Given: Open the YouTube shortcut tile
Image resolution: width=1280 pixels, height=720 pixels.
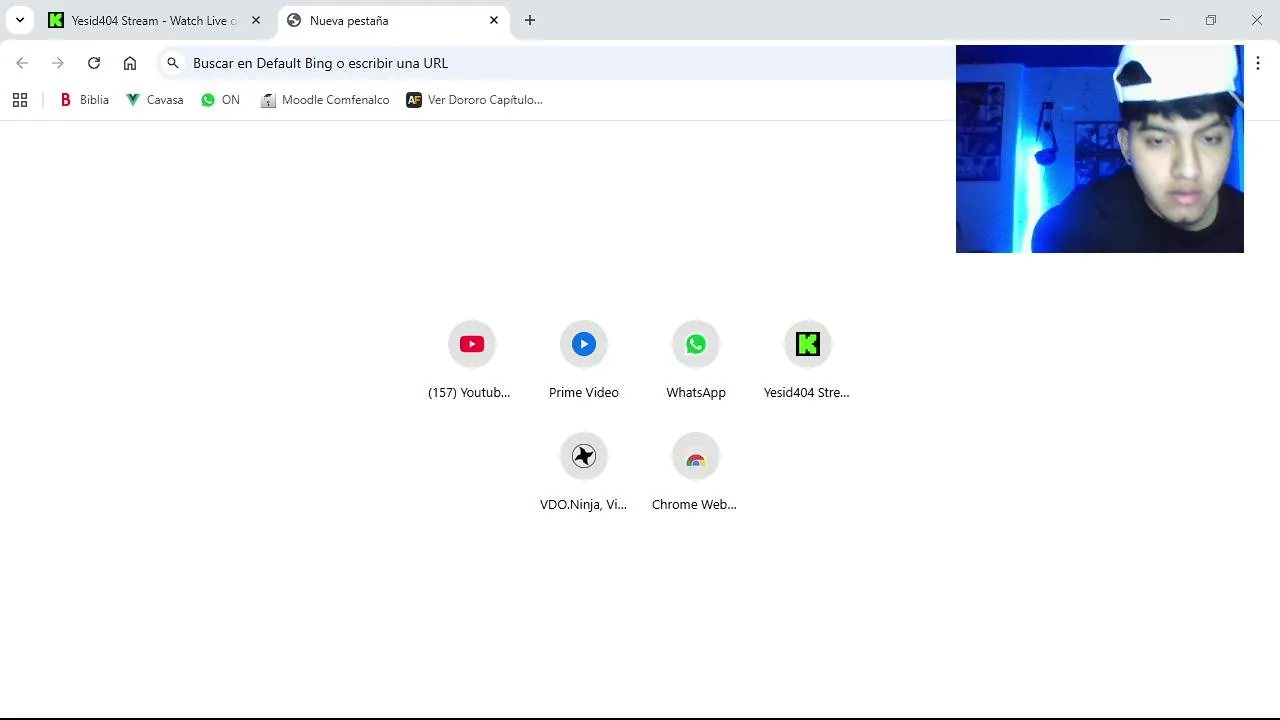Looking at the screenshot, I should click(x=471, y=360).
